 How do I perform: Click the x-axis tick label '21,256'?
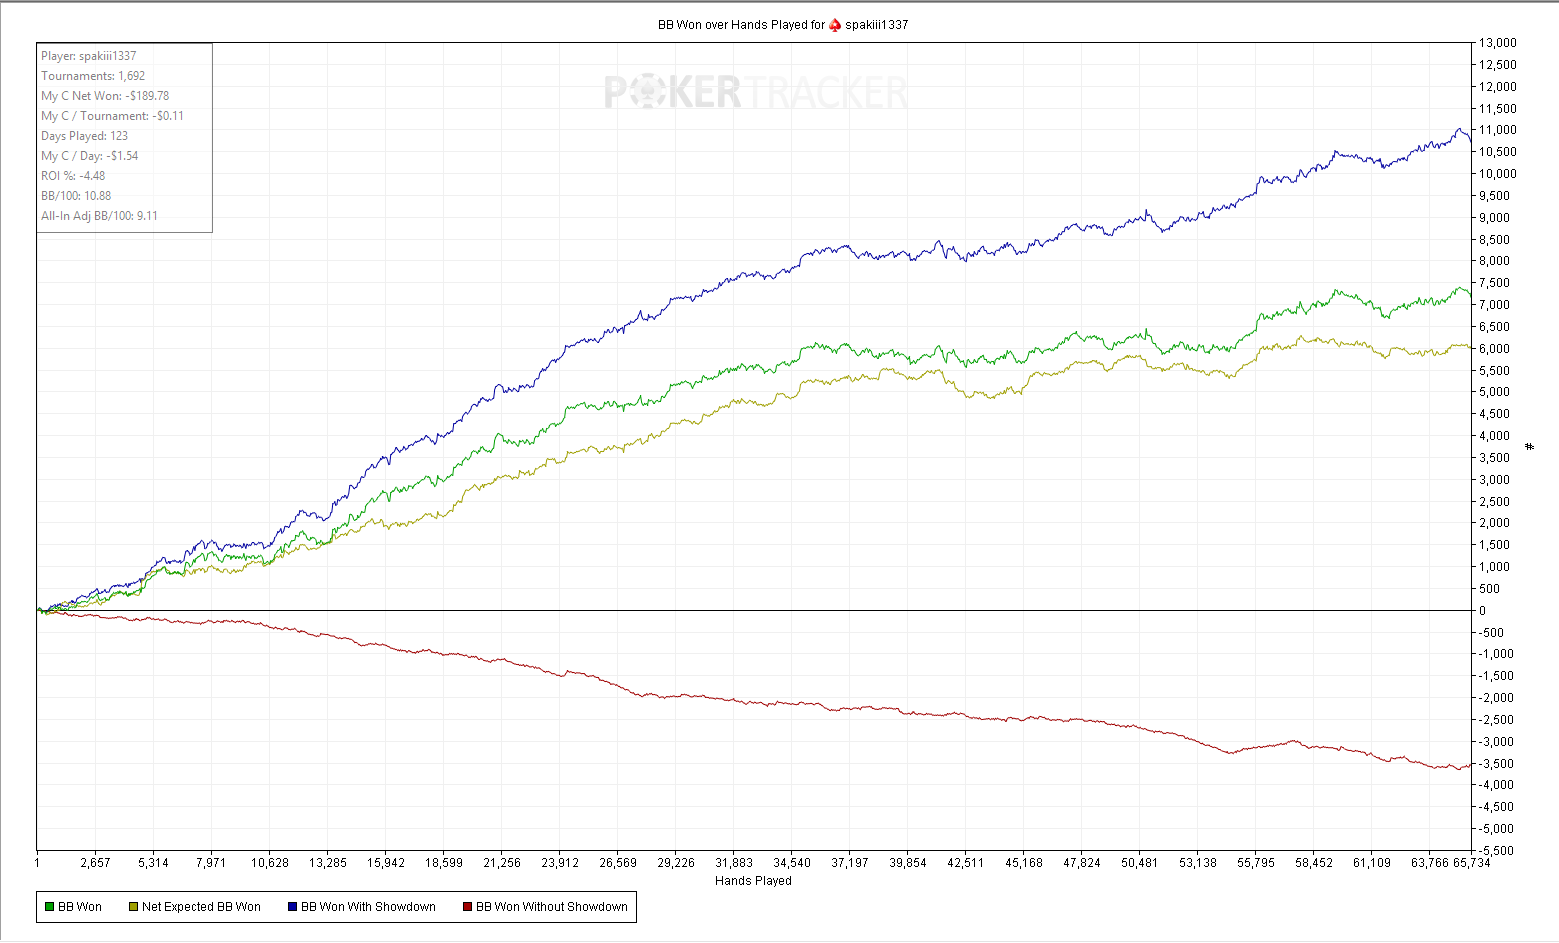[x=502, y=863]
